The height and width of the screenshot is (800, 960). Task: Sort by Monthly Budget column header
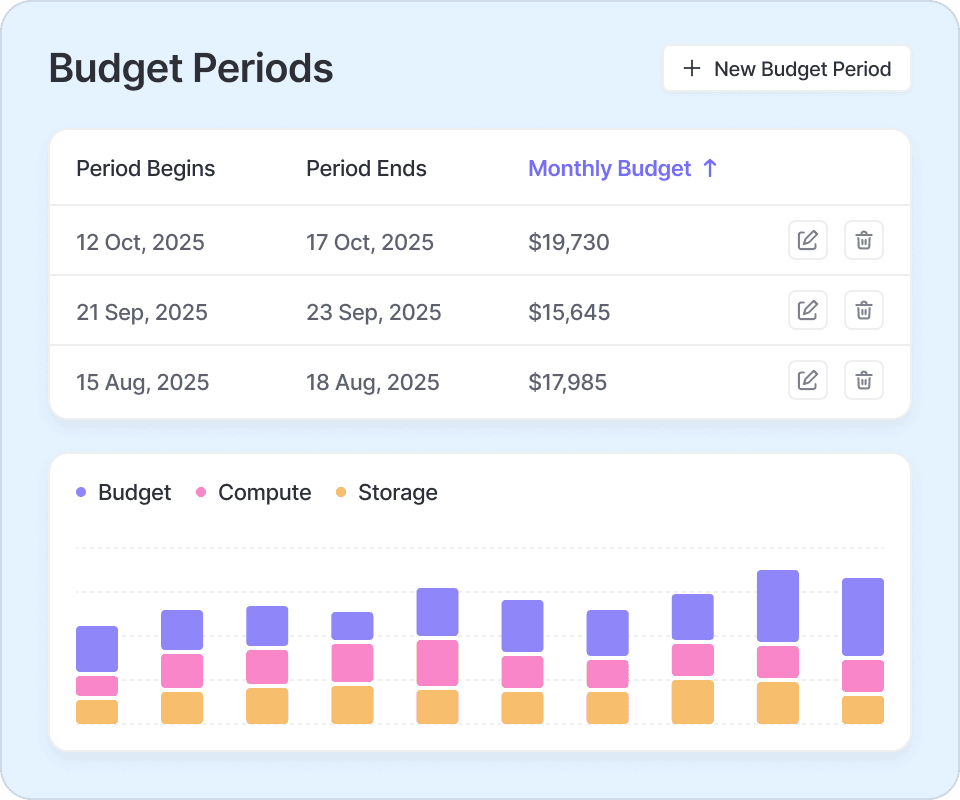(x=609, y=169)
